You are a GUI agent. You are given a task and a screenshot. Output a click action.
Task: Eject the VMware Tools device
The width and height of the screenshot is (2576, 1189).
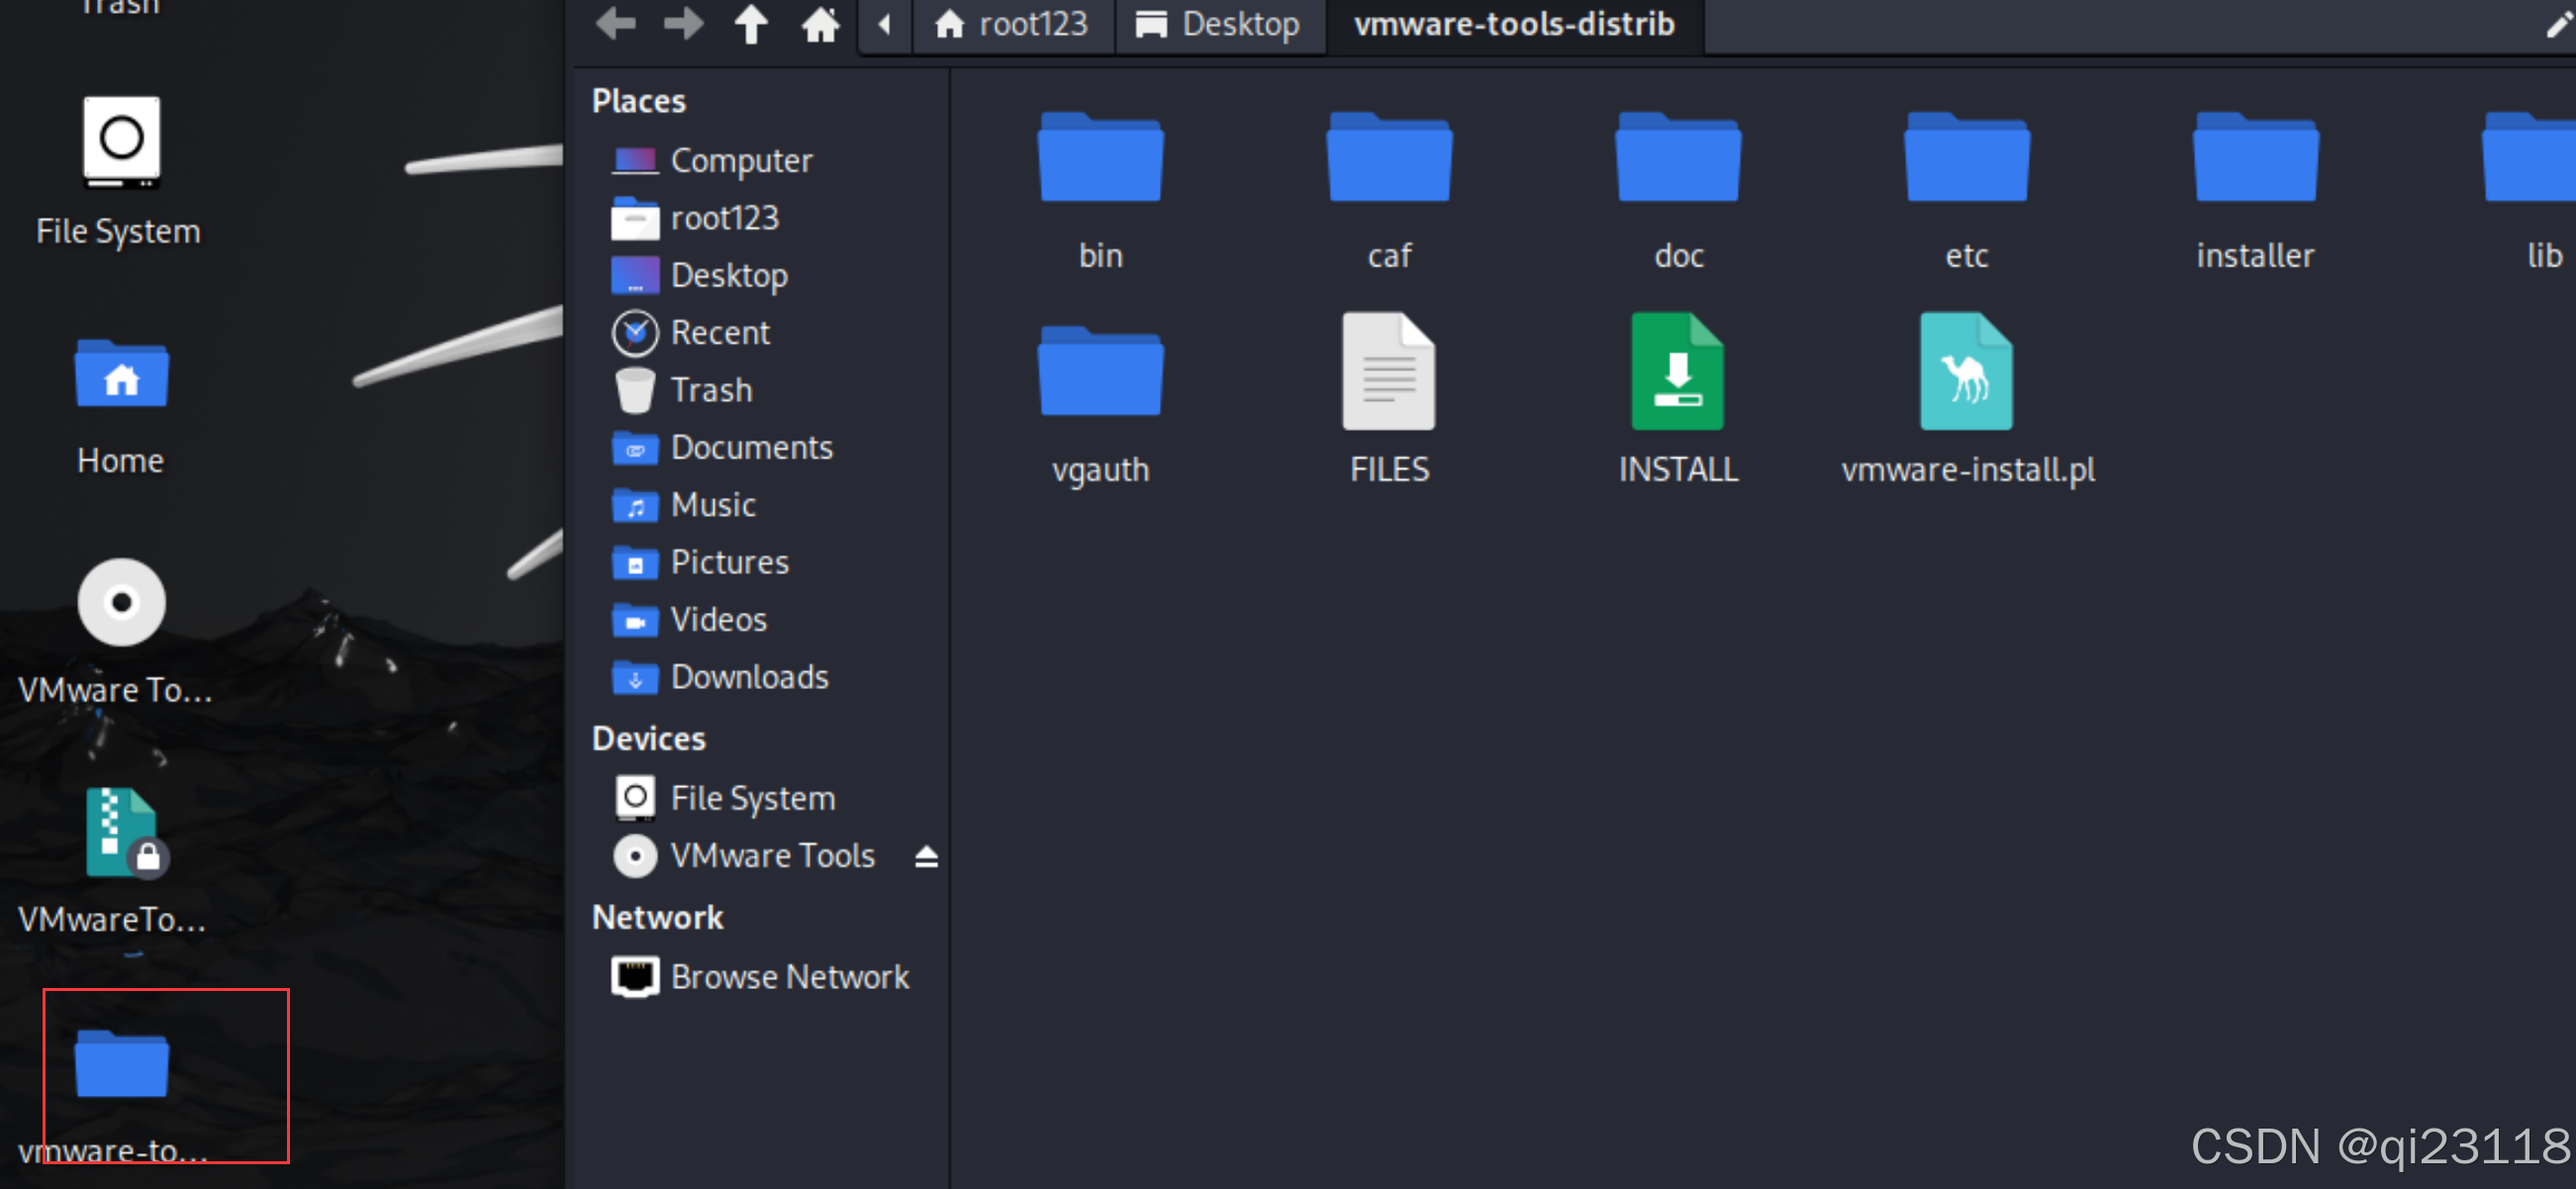(x=926, y=856)
